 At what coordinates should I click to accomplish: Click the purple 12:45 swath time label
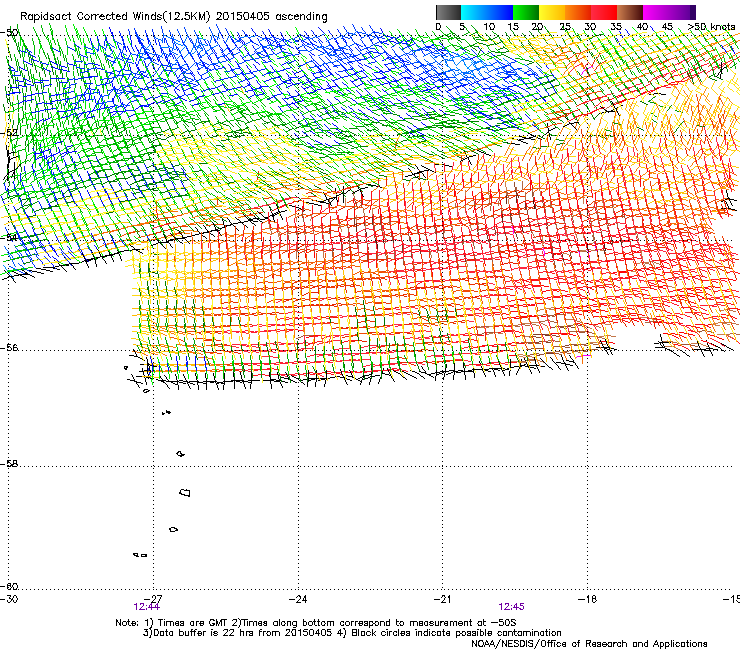tap(512, 607)
